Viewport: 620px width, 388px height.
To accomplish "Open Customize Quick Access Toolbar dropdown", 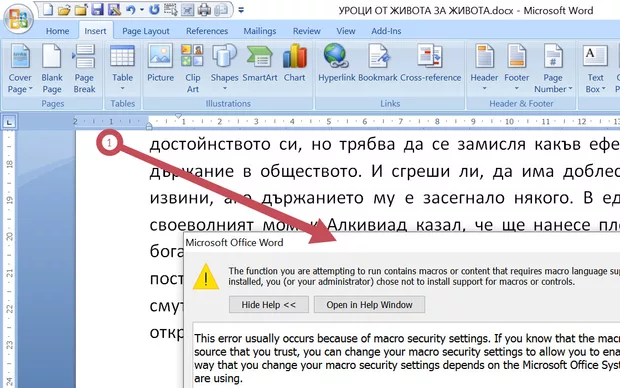I will 241,10.
